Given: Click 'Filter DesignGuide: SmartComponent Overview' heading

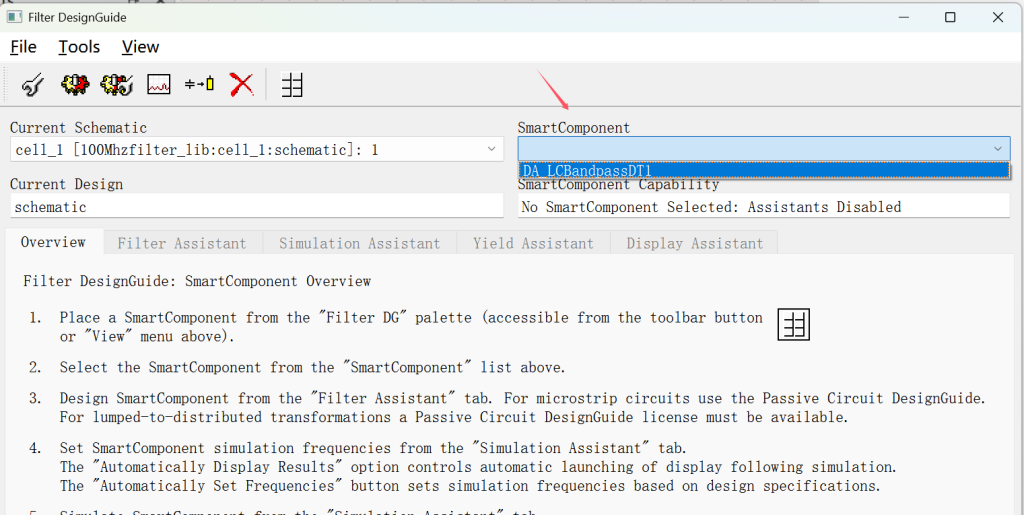Looking at the screenshot, I should click(x=197, y=281).
